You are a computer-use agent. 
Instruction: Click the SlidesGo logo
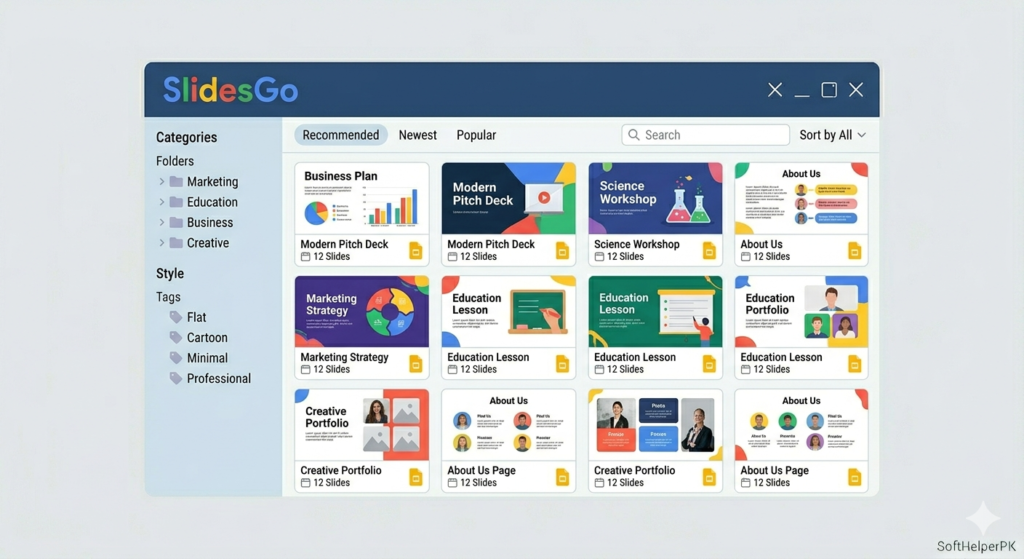click(231, 89)
